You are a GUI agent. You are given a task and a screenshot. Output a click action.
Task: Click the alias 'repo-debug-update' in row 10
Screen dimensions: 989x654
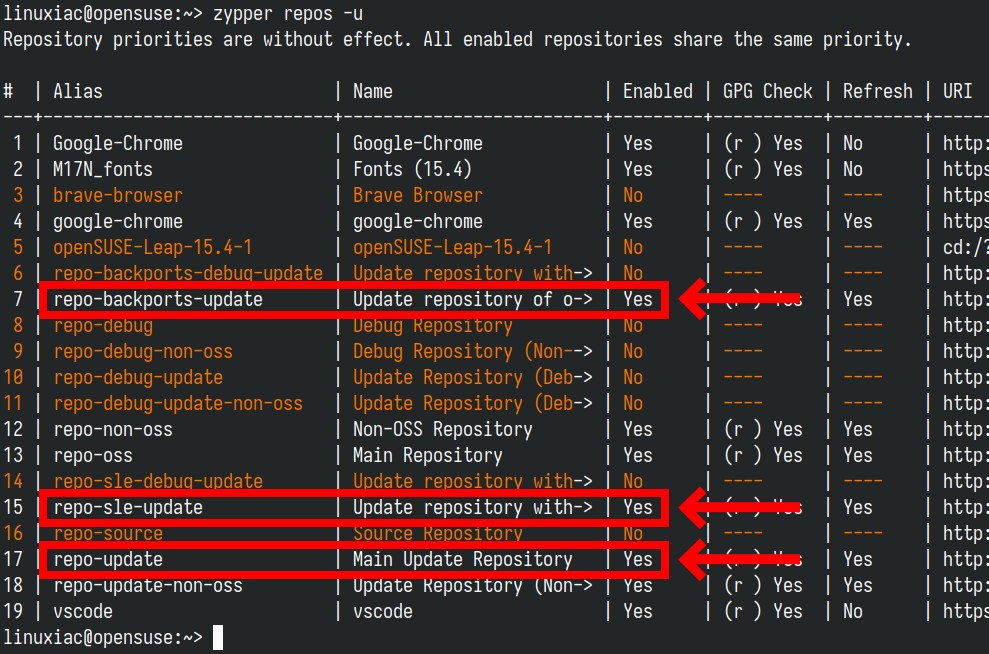[138, 377]
